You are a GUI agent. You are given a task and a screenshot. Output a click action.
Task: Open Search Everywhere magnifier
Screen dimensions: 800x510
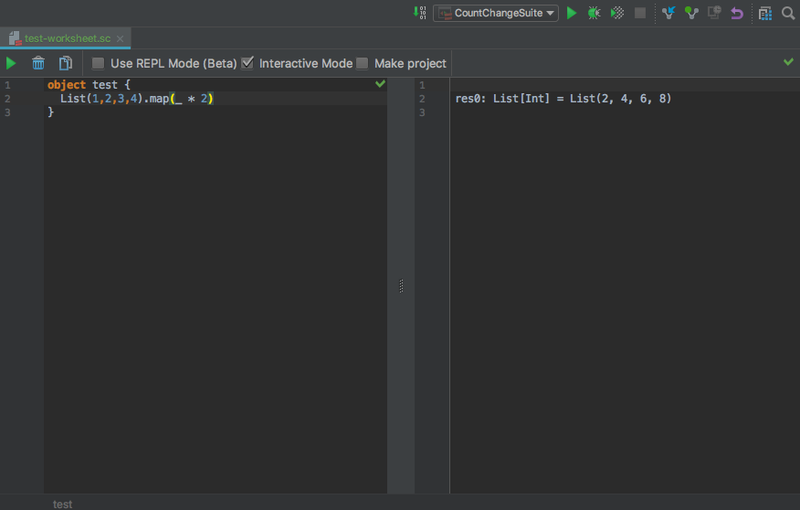(x=788, y=13)
